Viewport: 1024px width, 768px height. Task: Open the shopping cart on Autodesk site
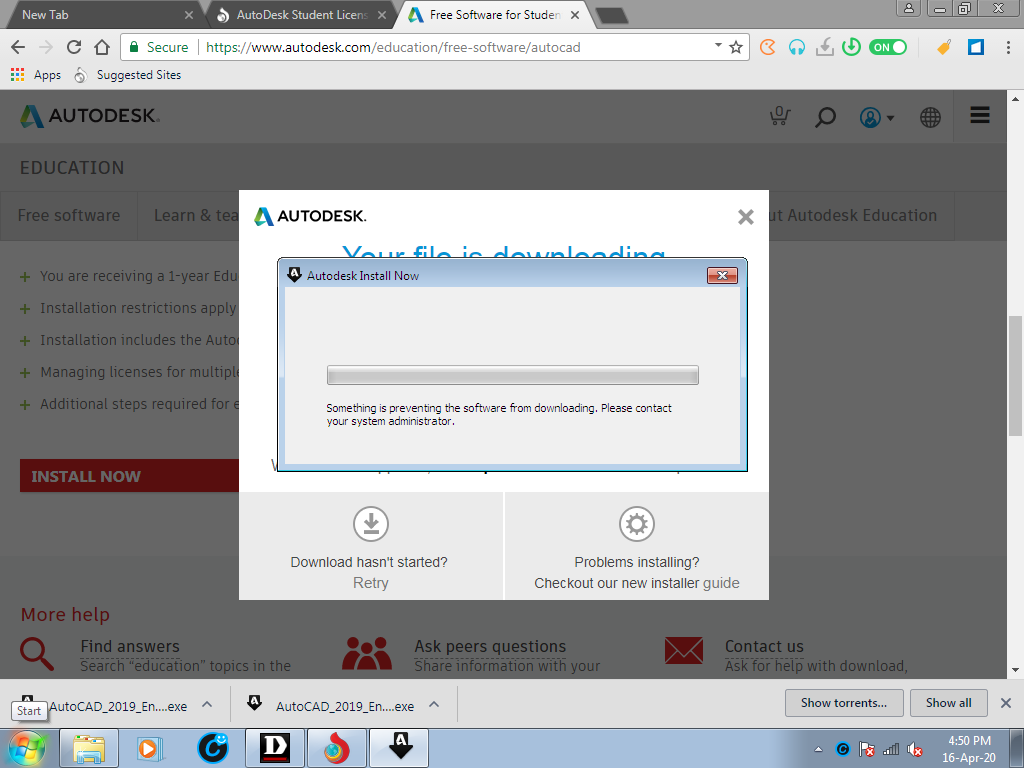(x=779, y=117)
